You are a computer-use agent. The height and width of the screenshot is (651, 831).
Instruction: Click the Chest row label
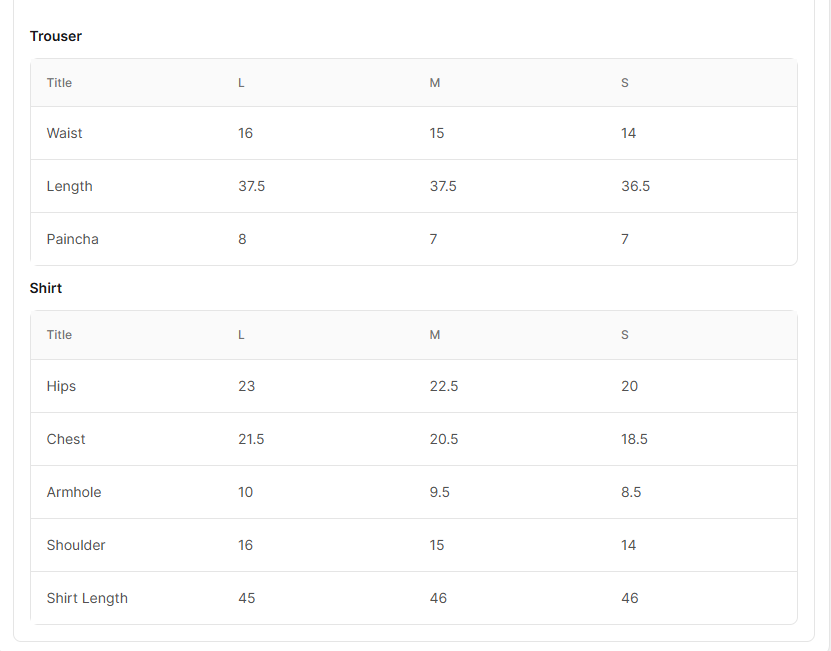(66, 439)
